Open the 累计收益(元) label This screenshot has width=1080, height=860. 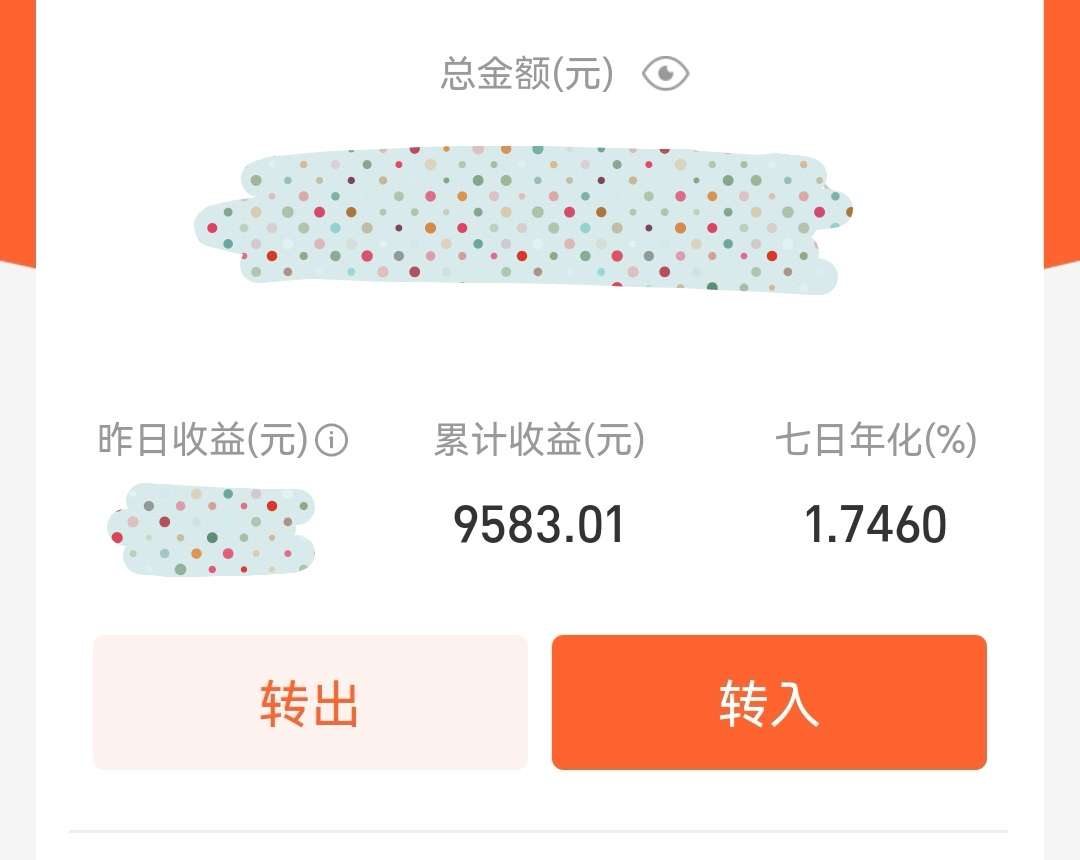pyautogui.click(x=539, y=440)
